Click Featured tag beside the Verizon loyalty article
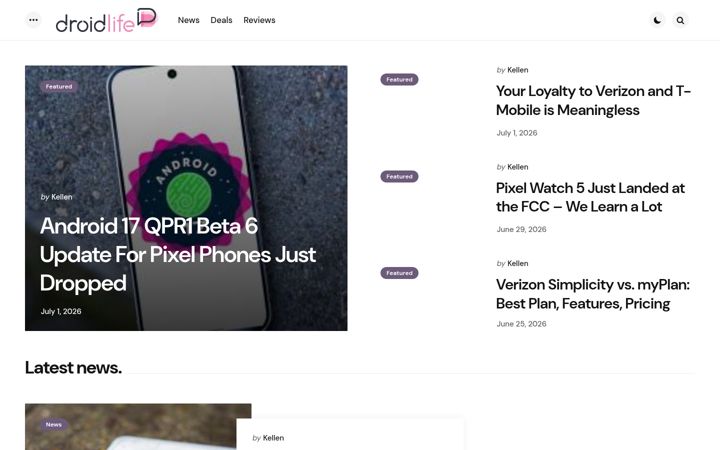720x450 pixels. click(399, 79)
